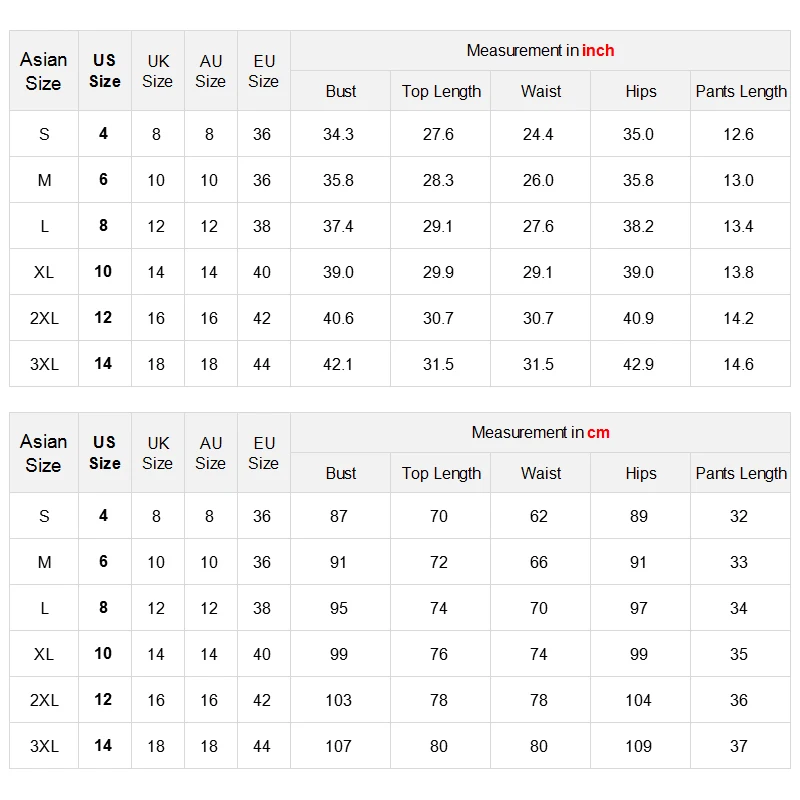This screenshot has height=800, width=800.
Task: Click the Hips column header in the inch table
Action: click(641, 91)
